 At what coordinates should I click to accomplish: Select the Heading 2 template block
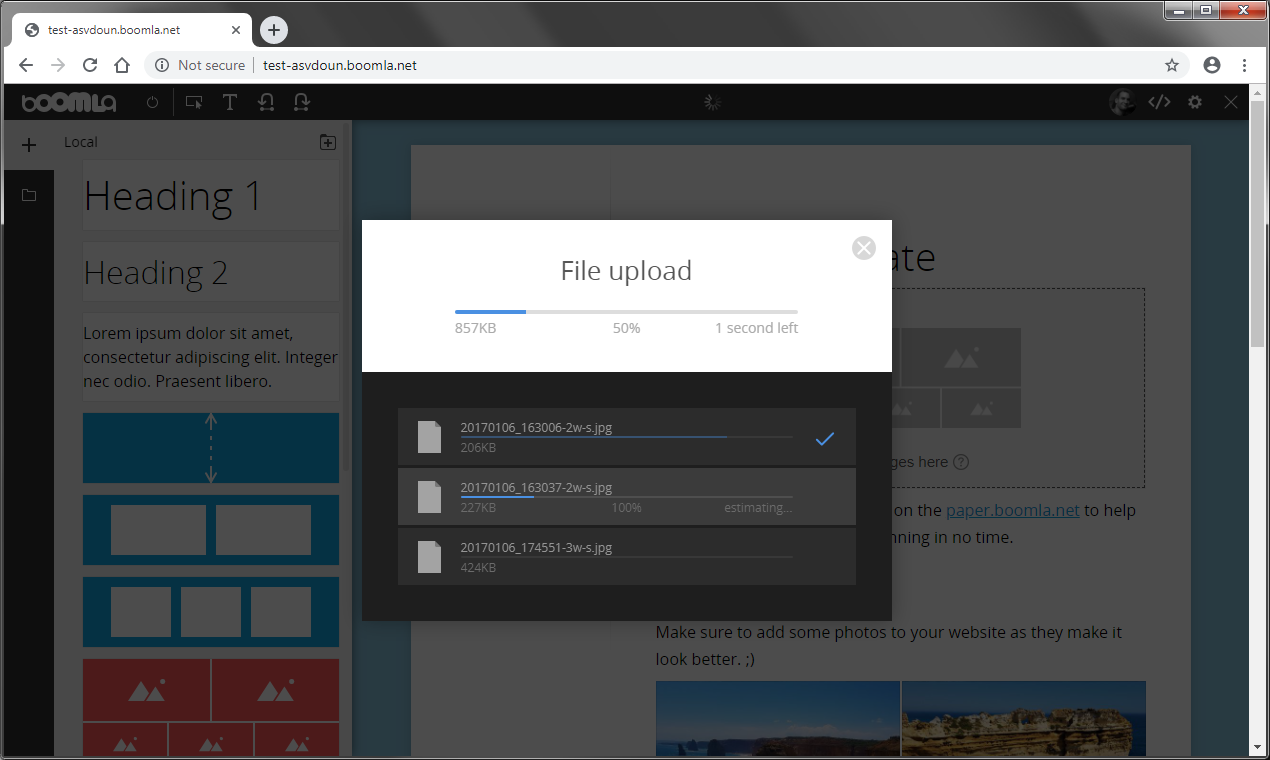[x=211, y=272]
